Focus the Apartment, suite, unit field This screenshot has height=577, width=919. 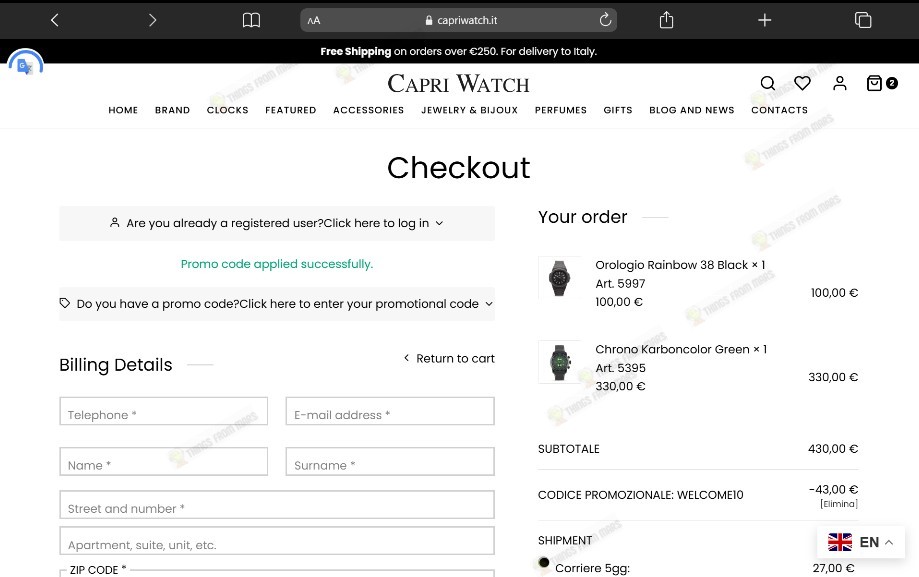[x=277, y=541]
